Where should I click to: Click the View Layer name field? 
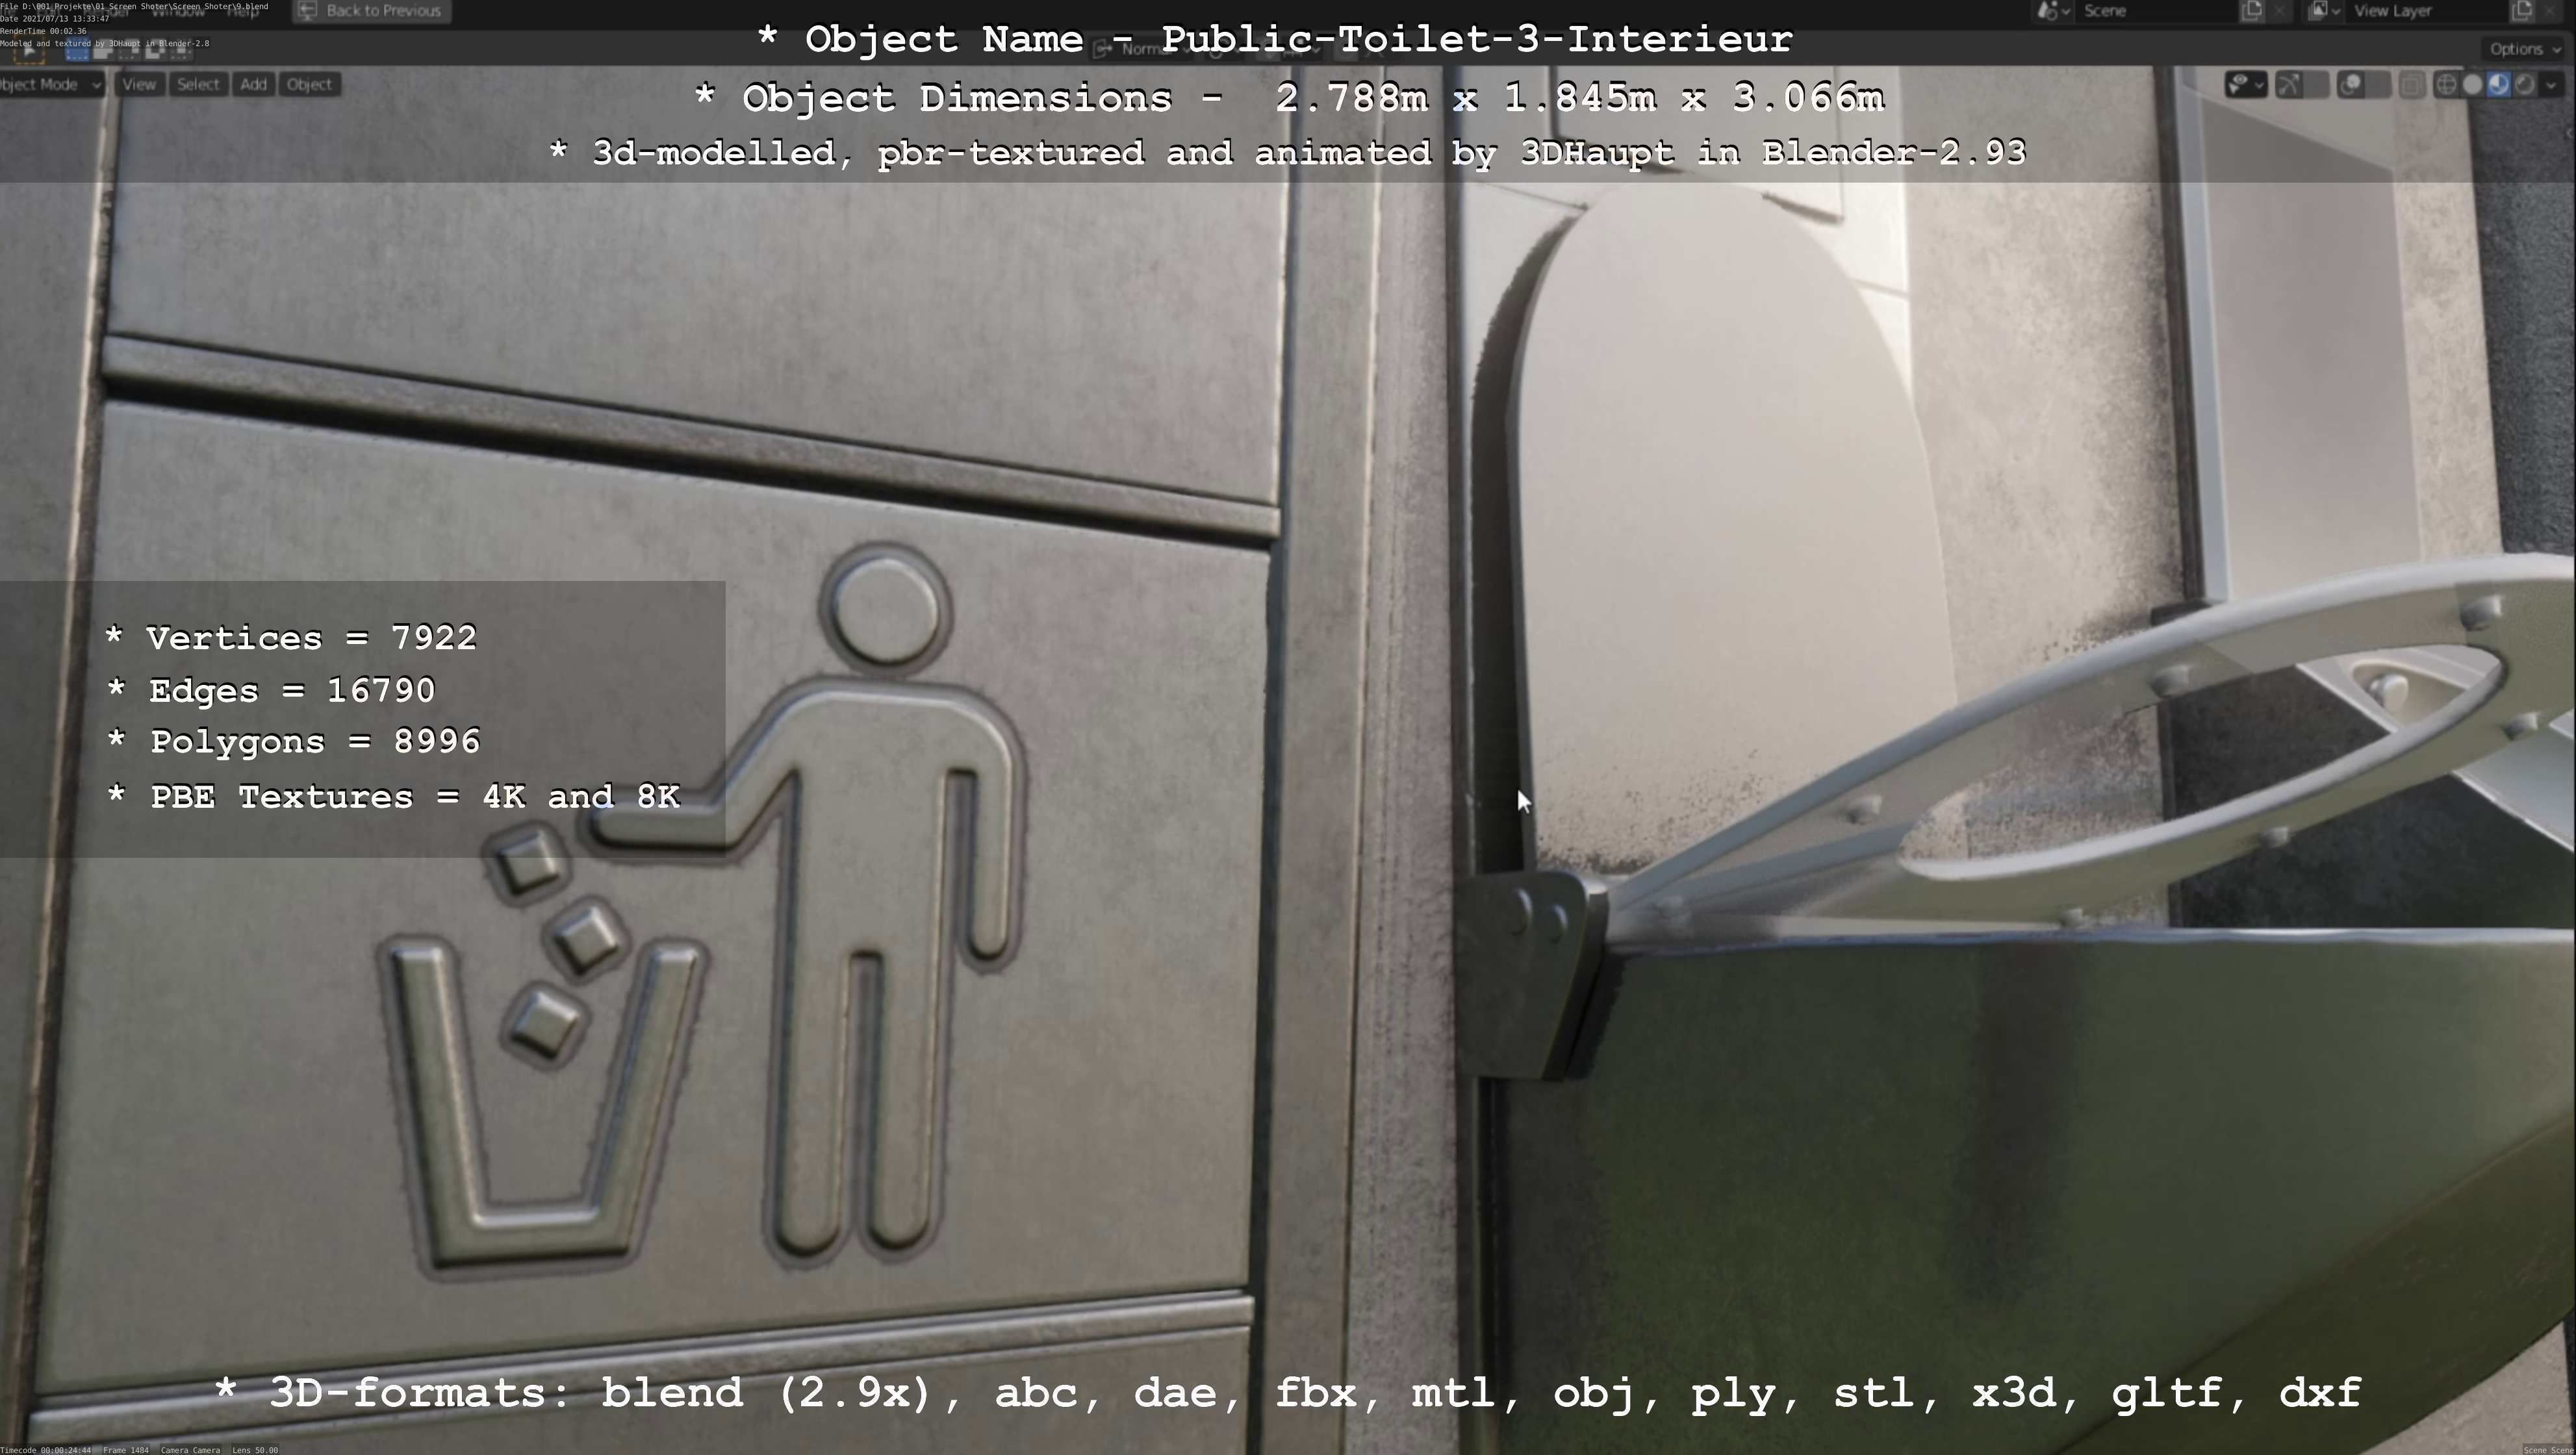2426,11
